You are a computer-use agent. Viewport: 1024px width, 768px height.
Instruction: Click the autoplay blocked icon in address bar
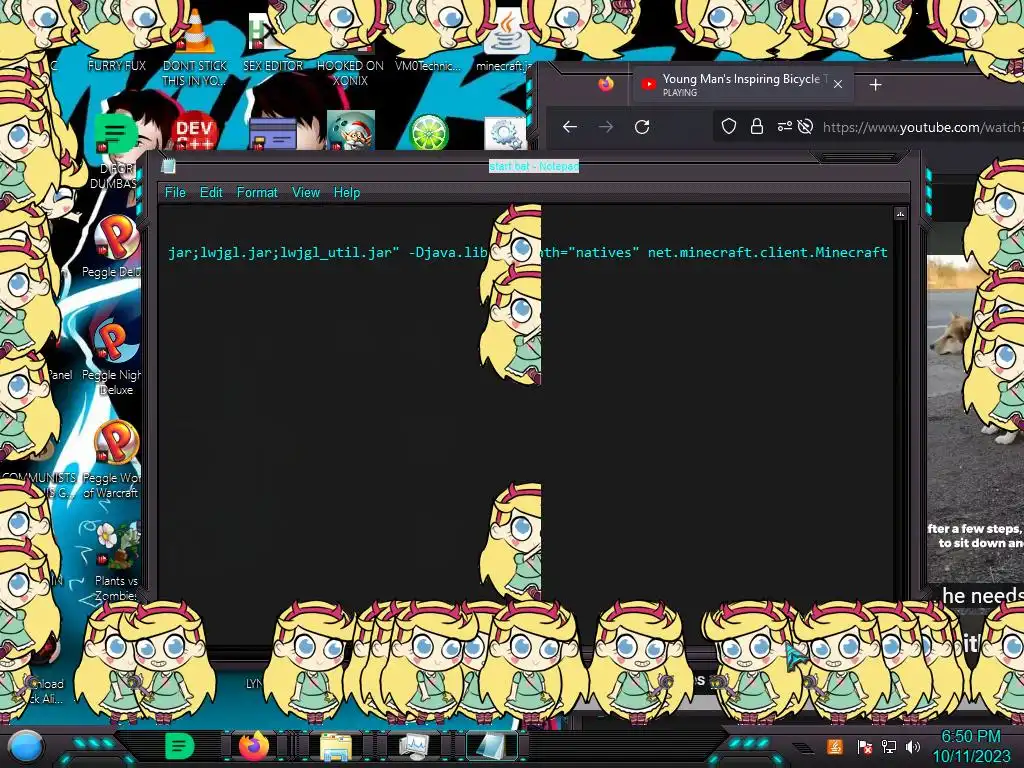(805, 127)
